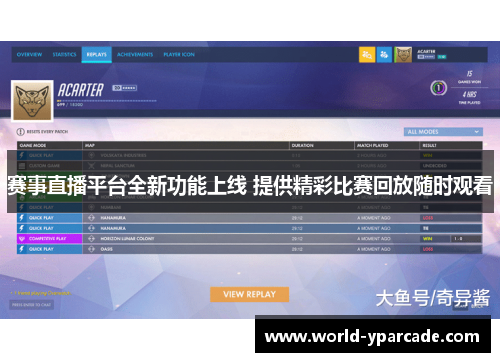500x362 pixels.
Task: Click map icon beside Horizon Lunar Colony competitive
Action: tap(91, 239)
